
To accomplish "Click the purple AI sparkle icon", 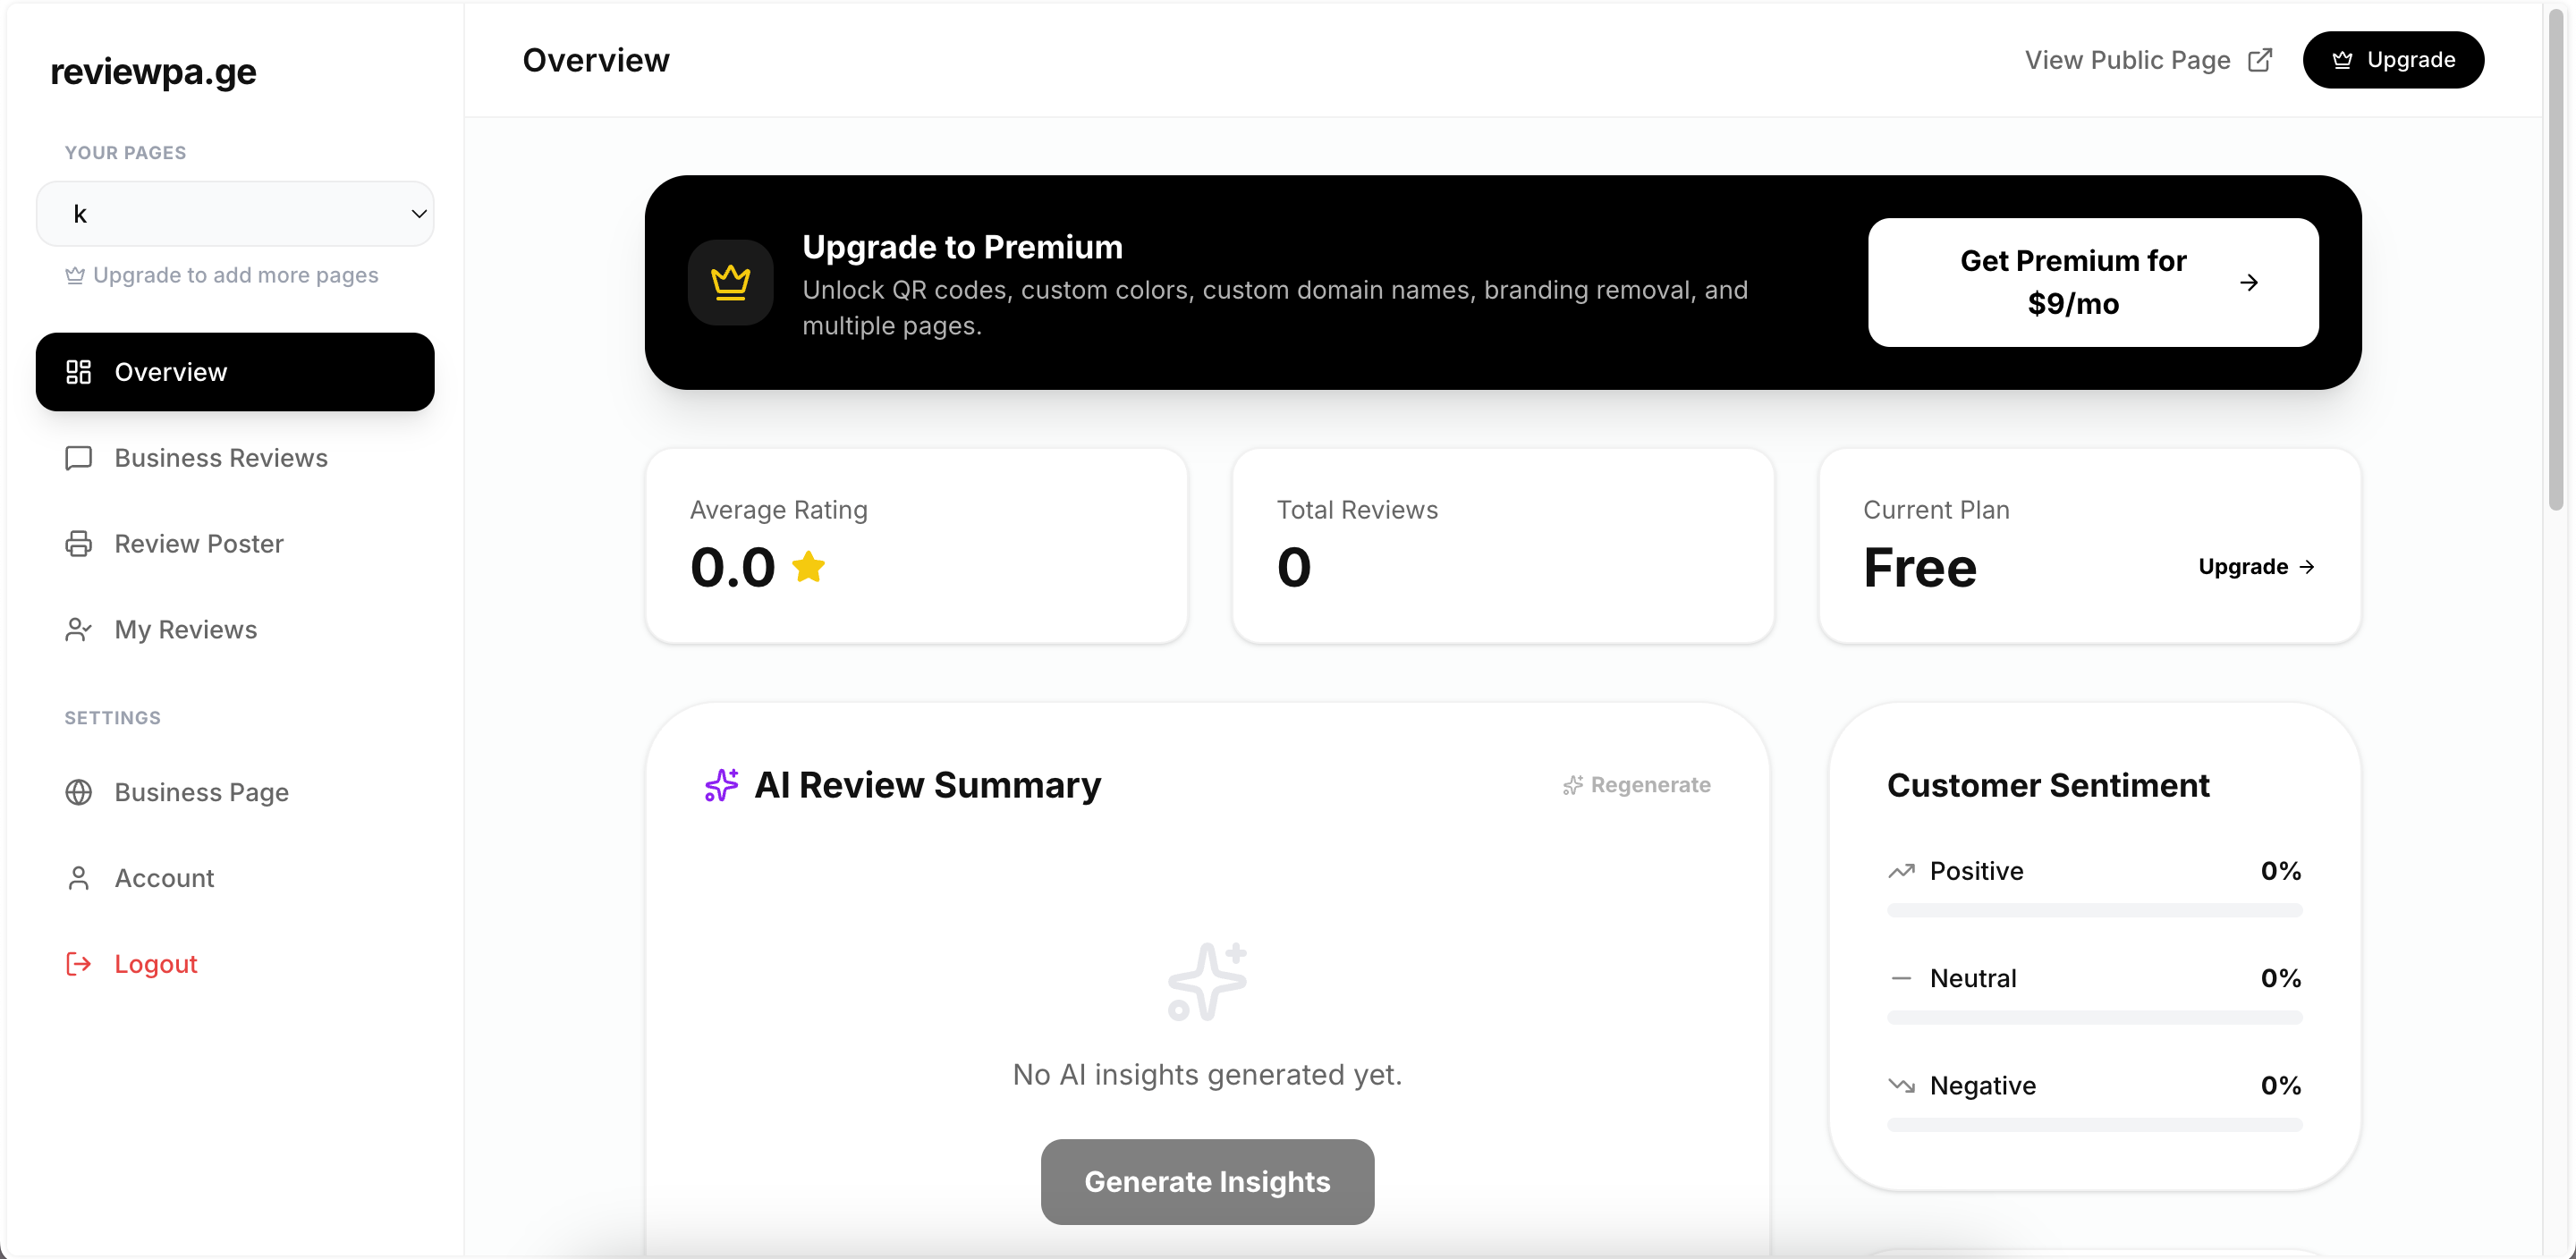I will coord(722,785).
